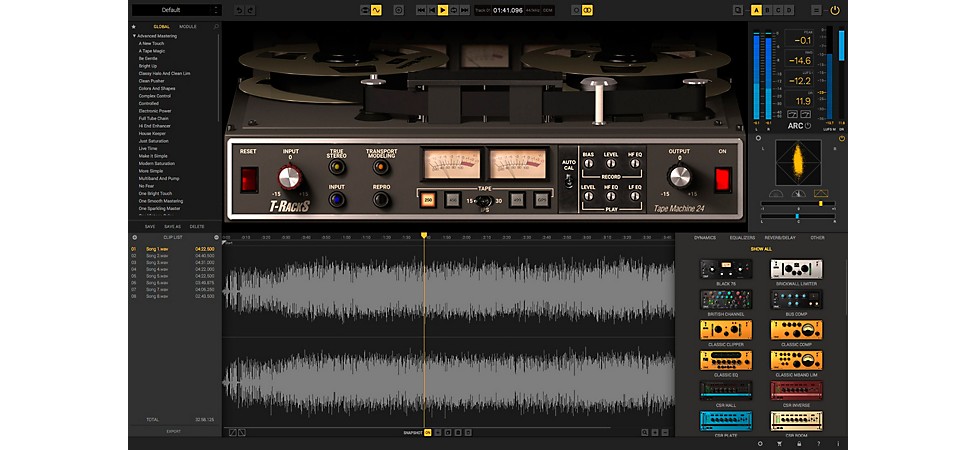
Task: Click the yellow stereo link icon
Action: click(587, 10)
